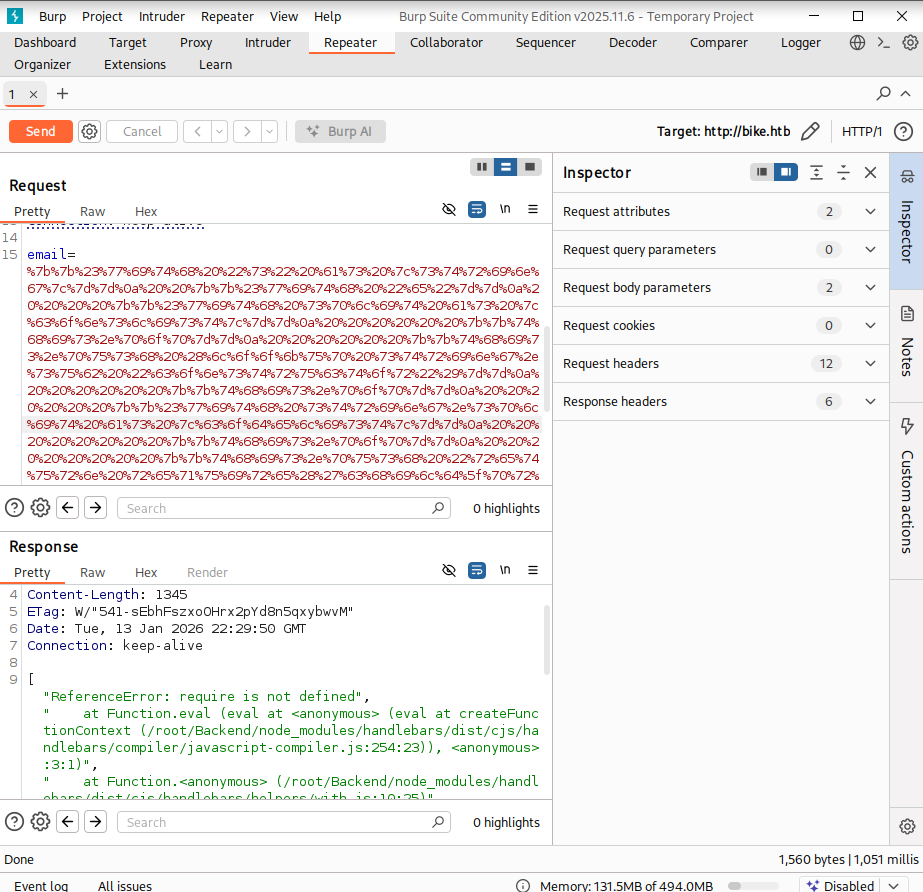Screen dimensions: 923x892
Task: Open Repeater settings gear next to Send
Action: (x=89, y=131)
